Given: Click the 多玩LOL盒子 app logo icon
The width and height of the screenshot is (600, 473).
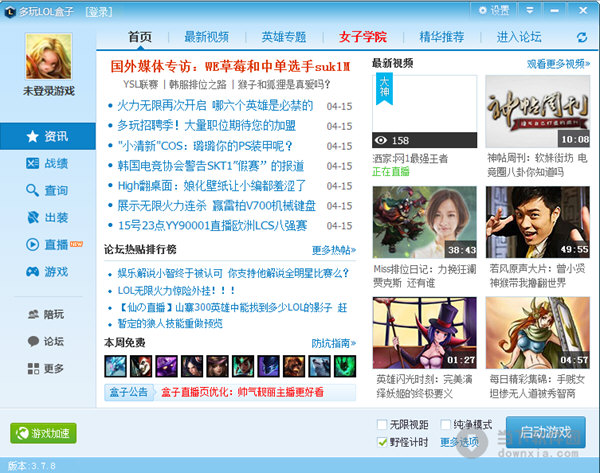Looking at the screenshot, I should (x=10, y=12).
